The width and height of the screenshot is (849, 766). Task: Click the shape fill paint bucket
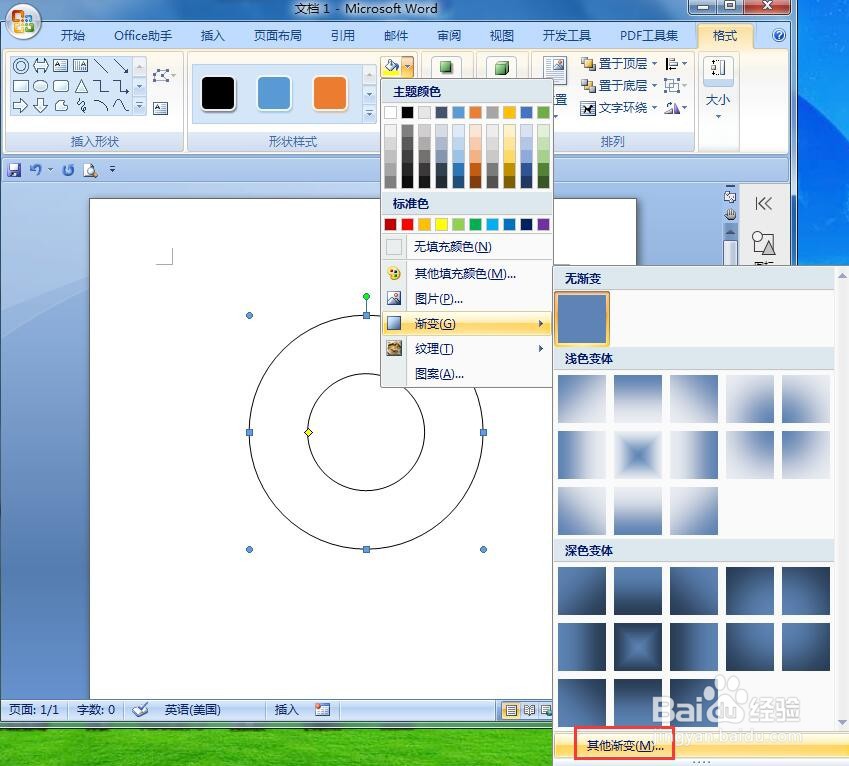tap(391, 67)
